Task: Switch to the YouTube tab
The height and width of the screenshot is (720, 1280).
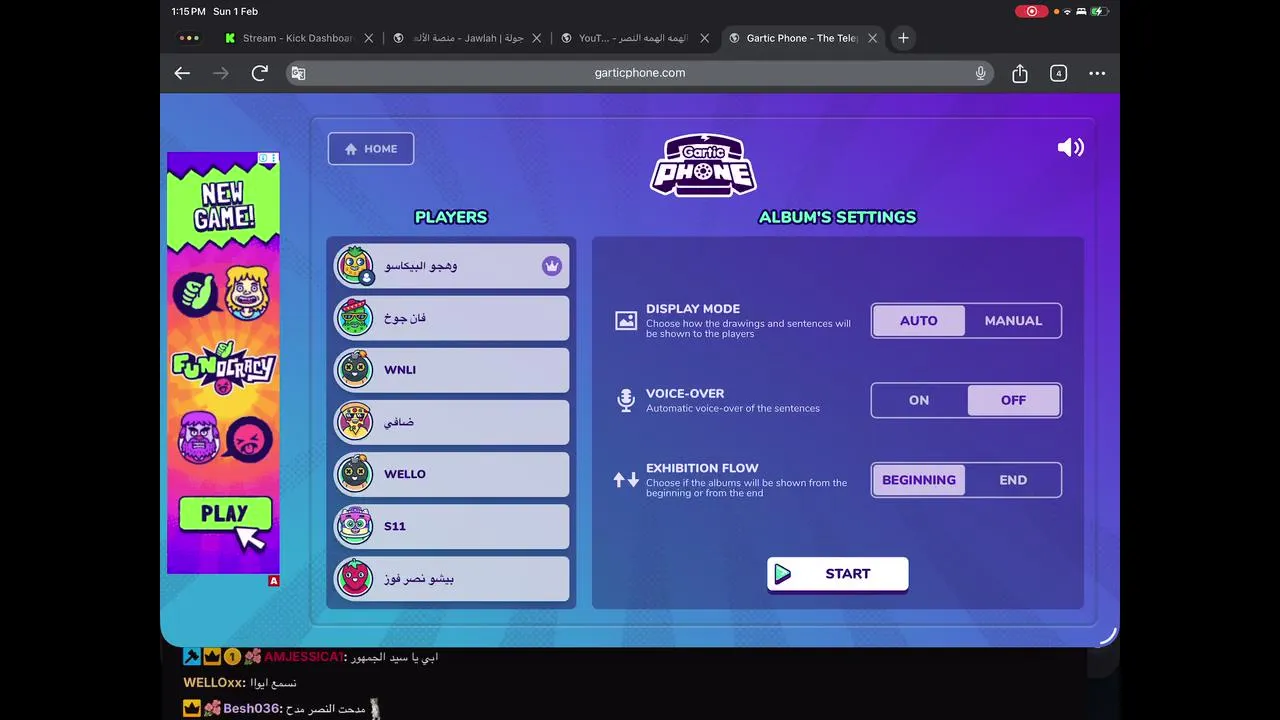Action: (634, 38)
